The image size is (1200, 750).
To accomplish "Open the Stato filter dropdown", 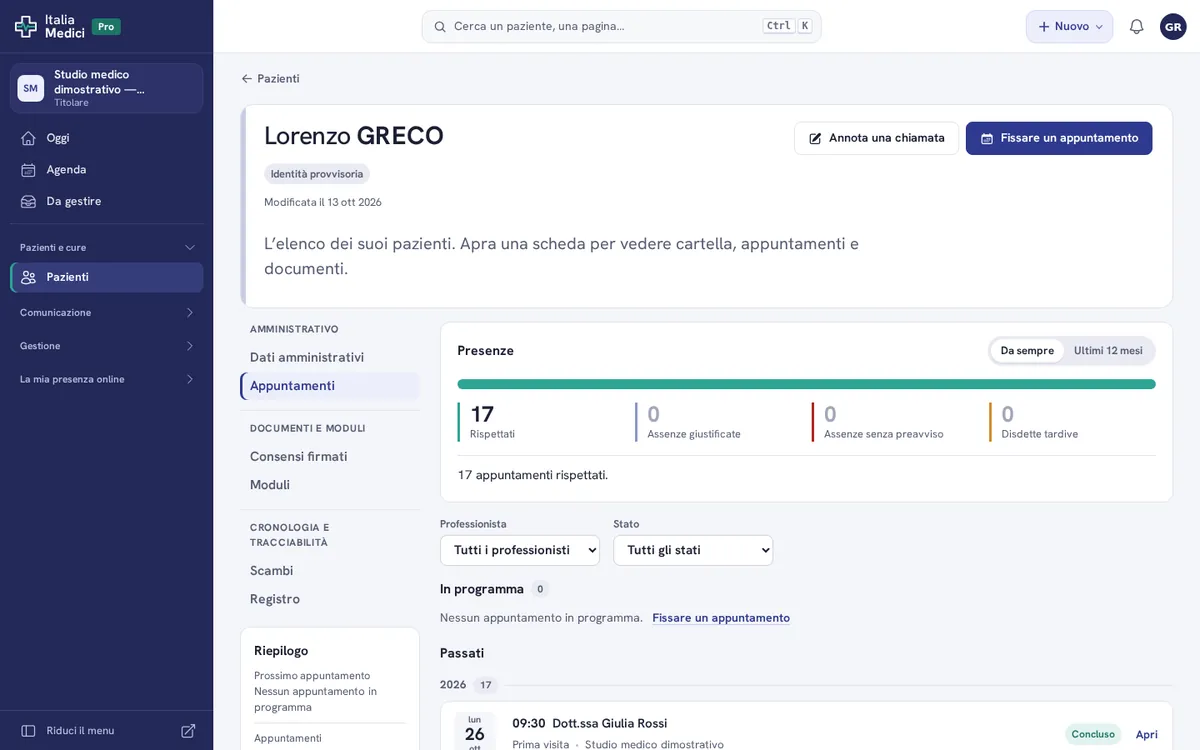I will pyautogui.click(x=693, y=550).
